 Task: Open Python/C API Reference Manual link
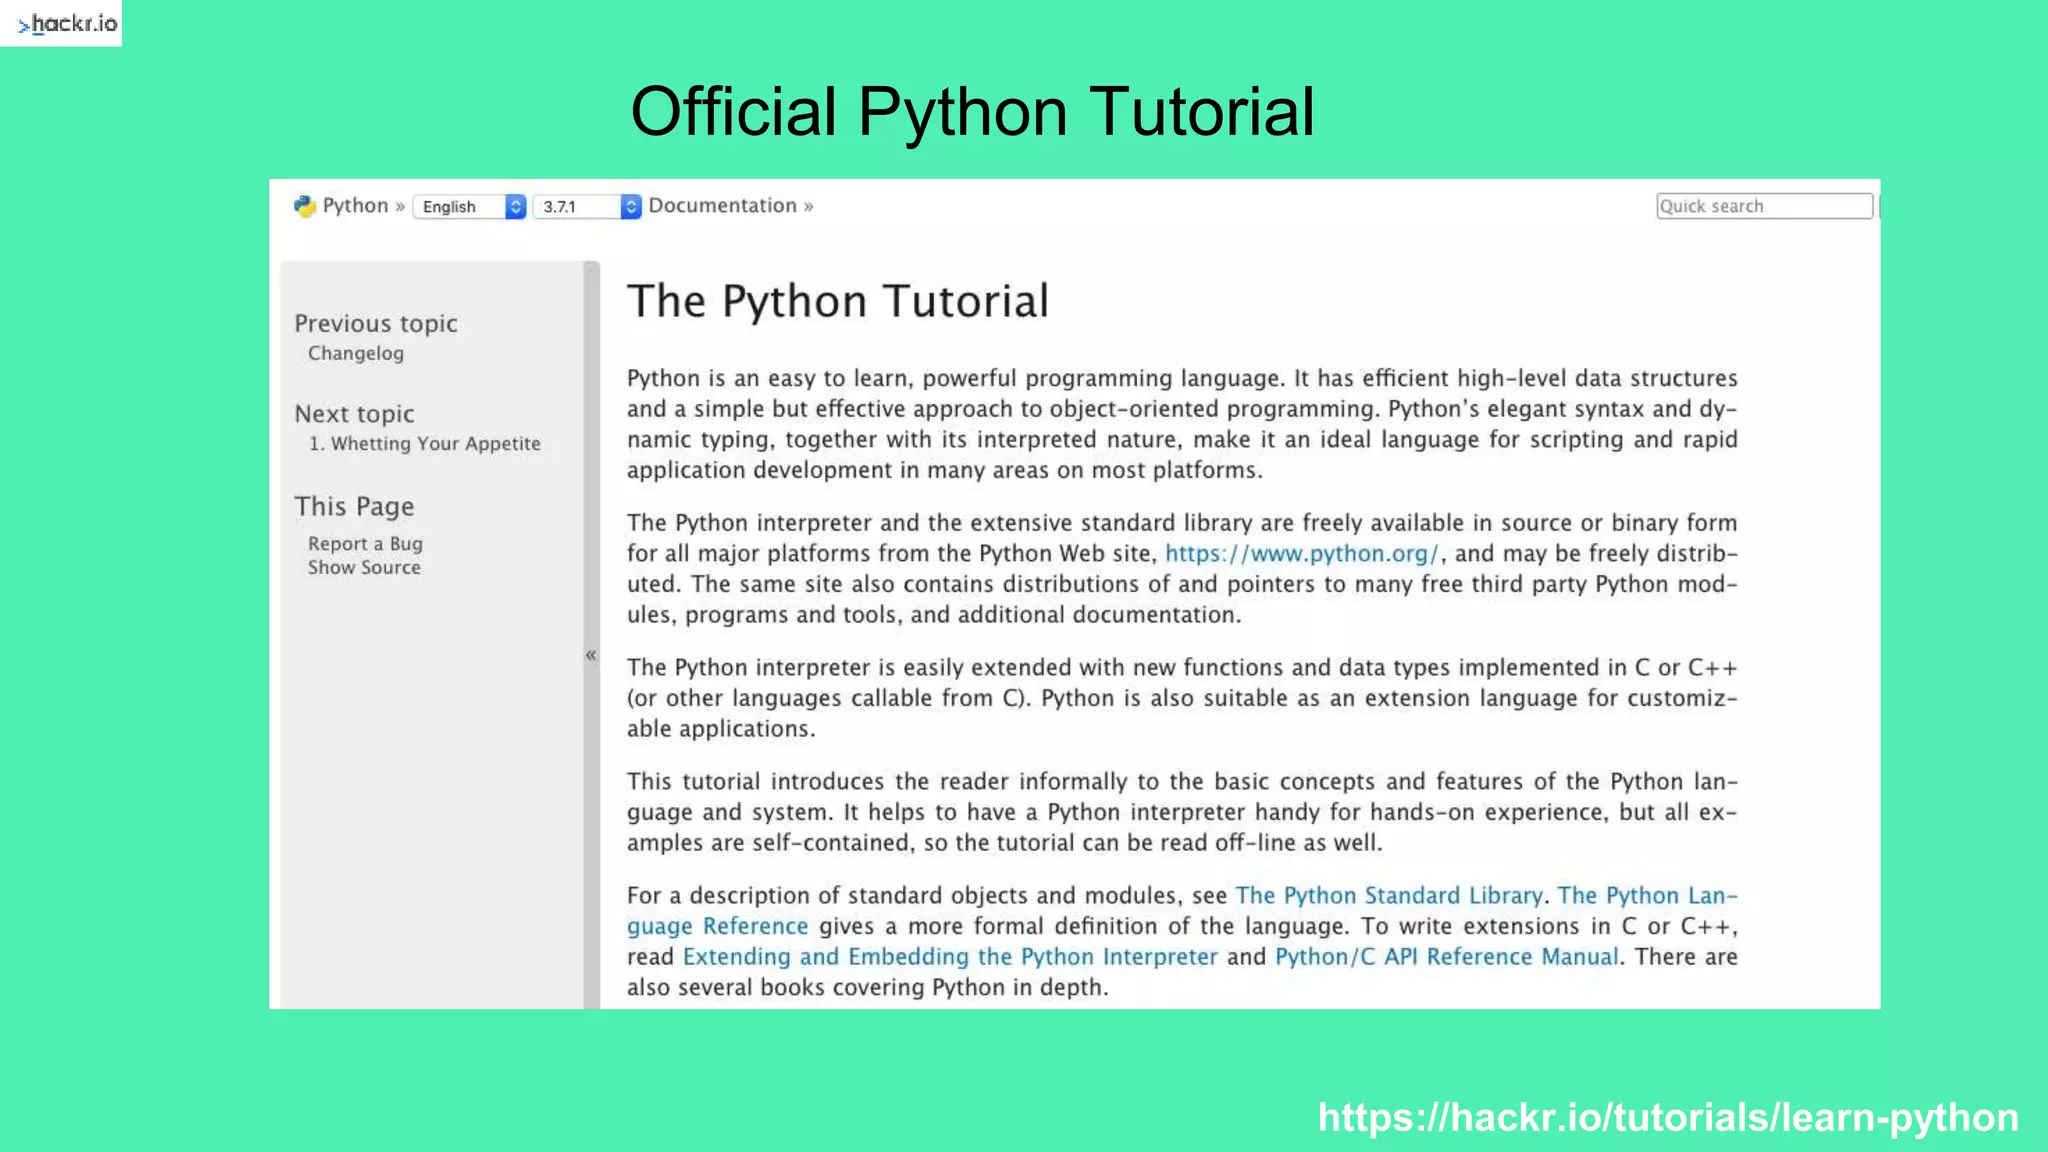click(1446, 956)
